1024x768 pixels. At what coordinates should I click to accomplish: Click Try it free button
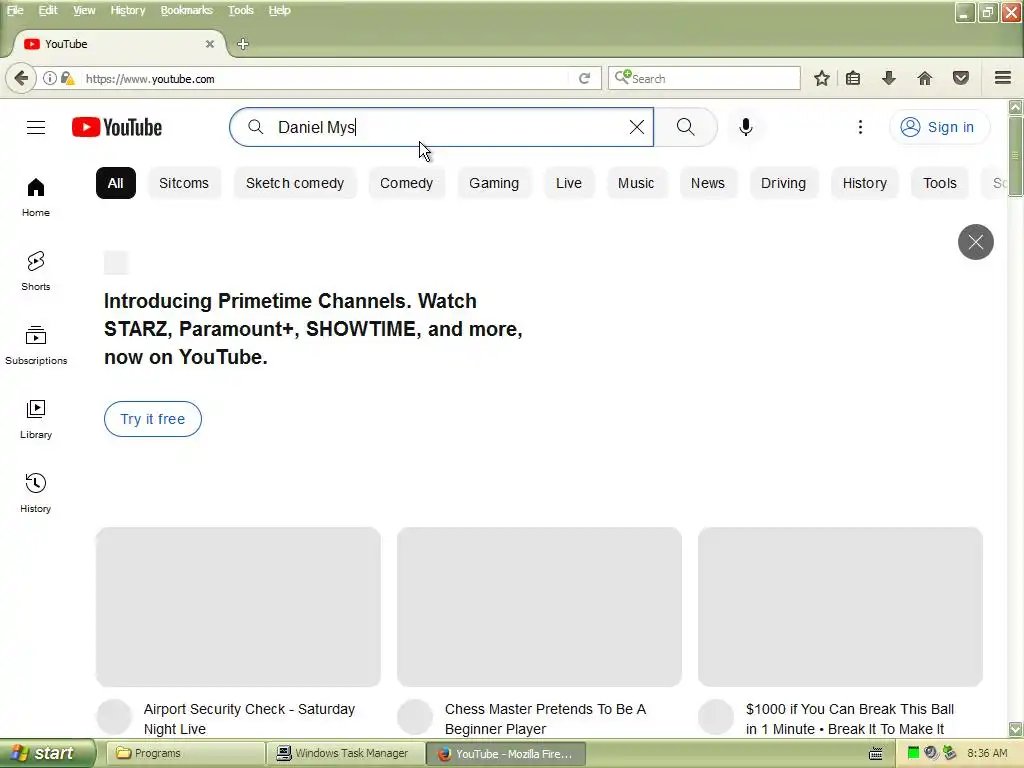coord(153,419)
